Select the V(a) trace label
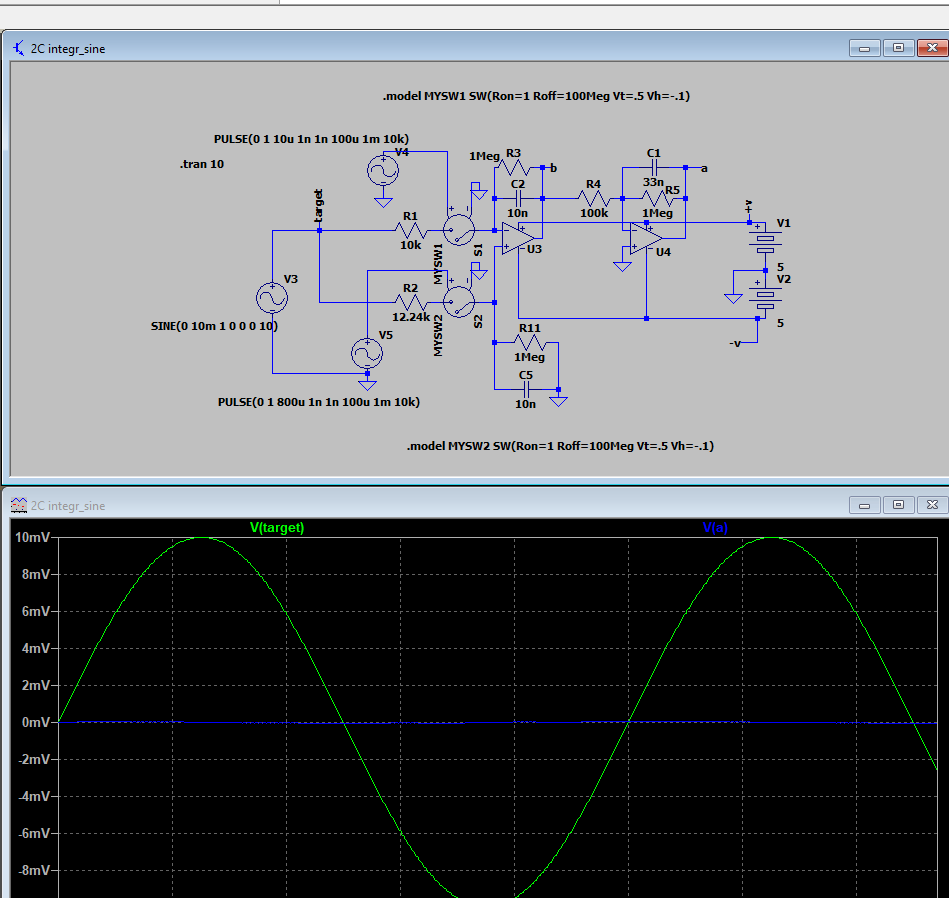 [715, 527]
